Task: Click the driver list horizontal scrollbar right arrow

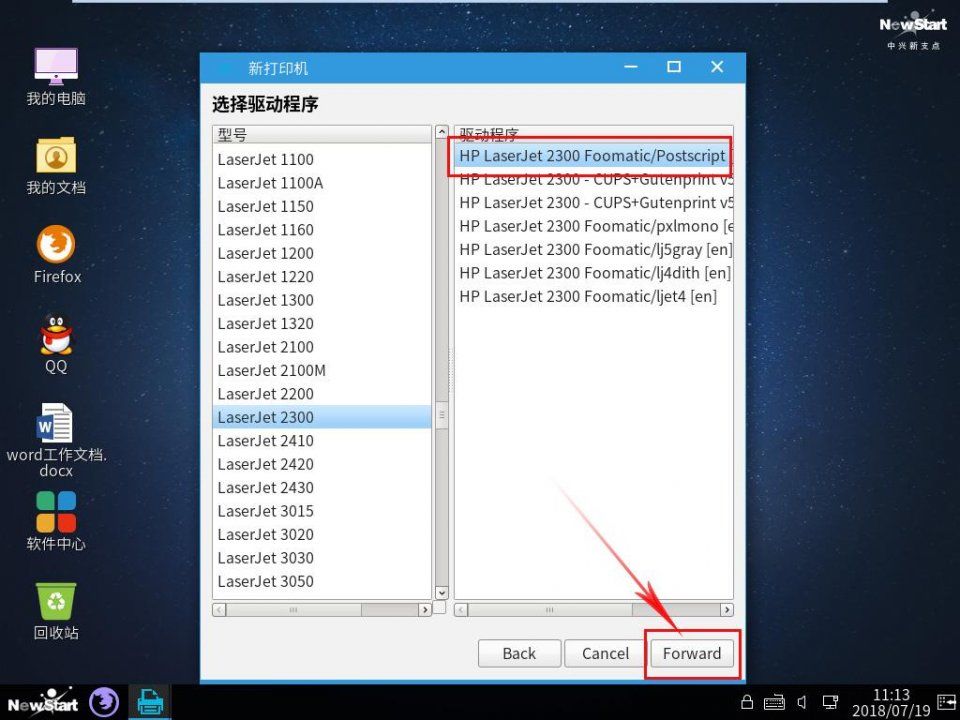Action: coord(726,609)
